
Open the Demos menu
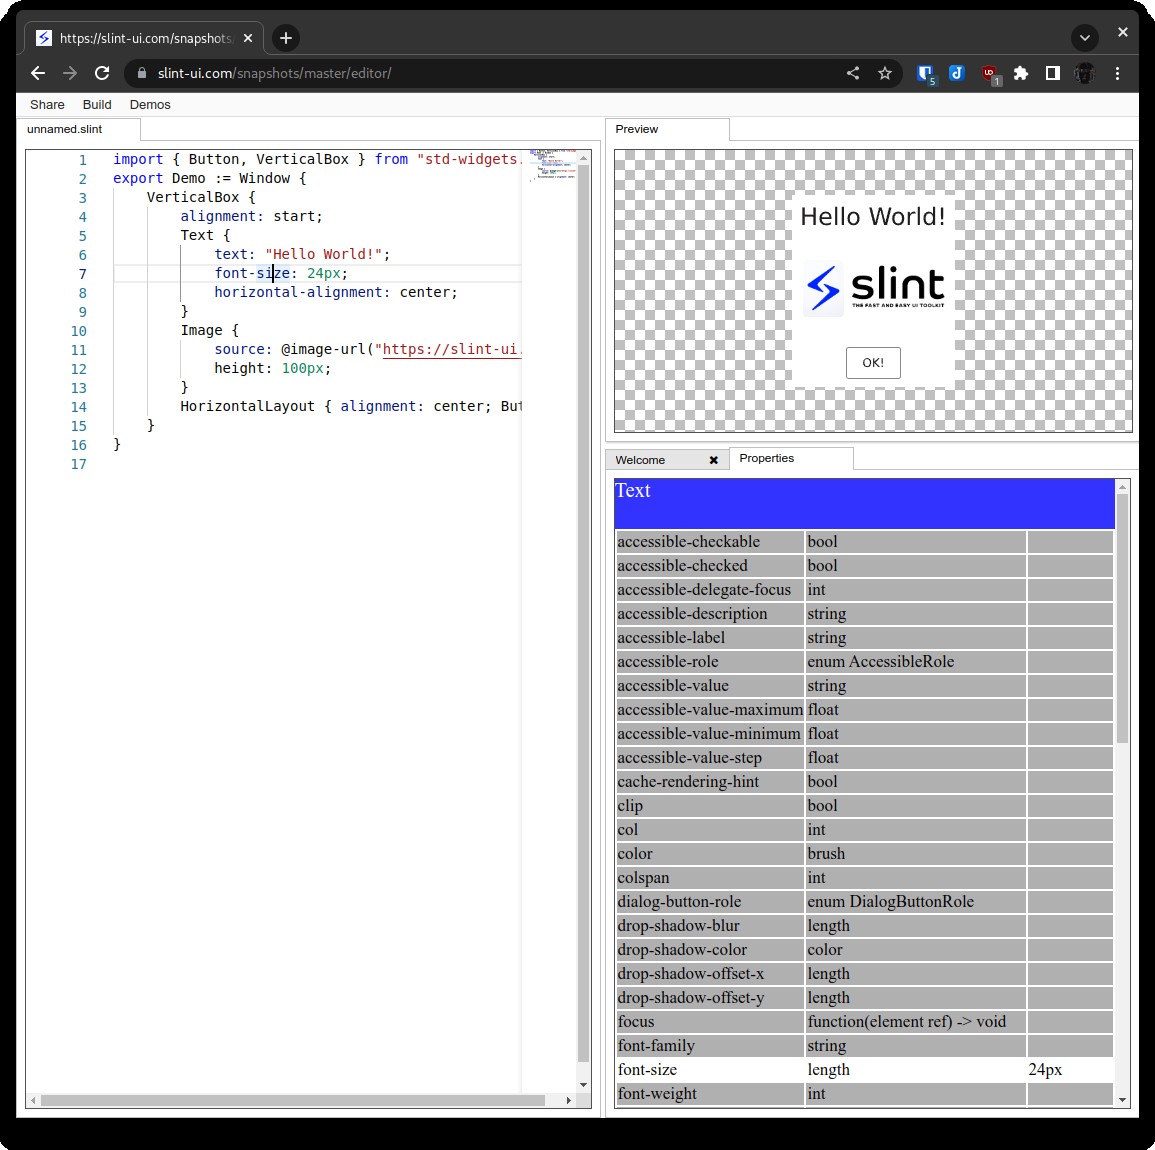(150, 105)
